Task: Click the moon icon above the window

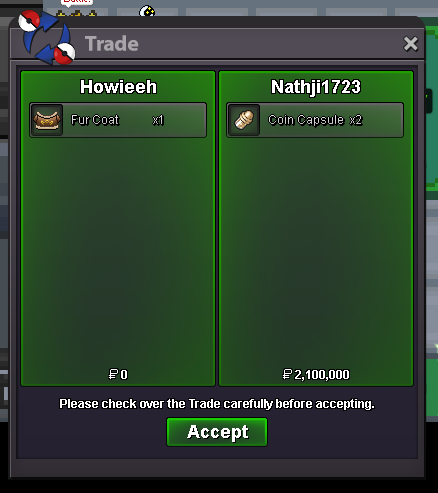Action: coord(147,11)
